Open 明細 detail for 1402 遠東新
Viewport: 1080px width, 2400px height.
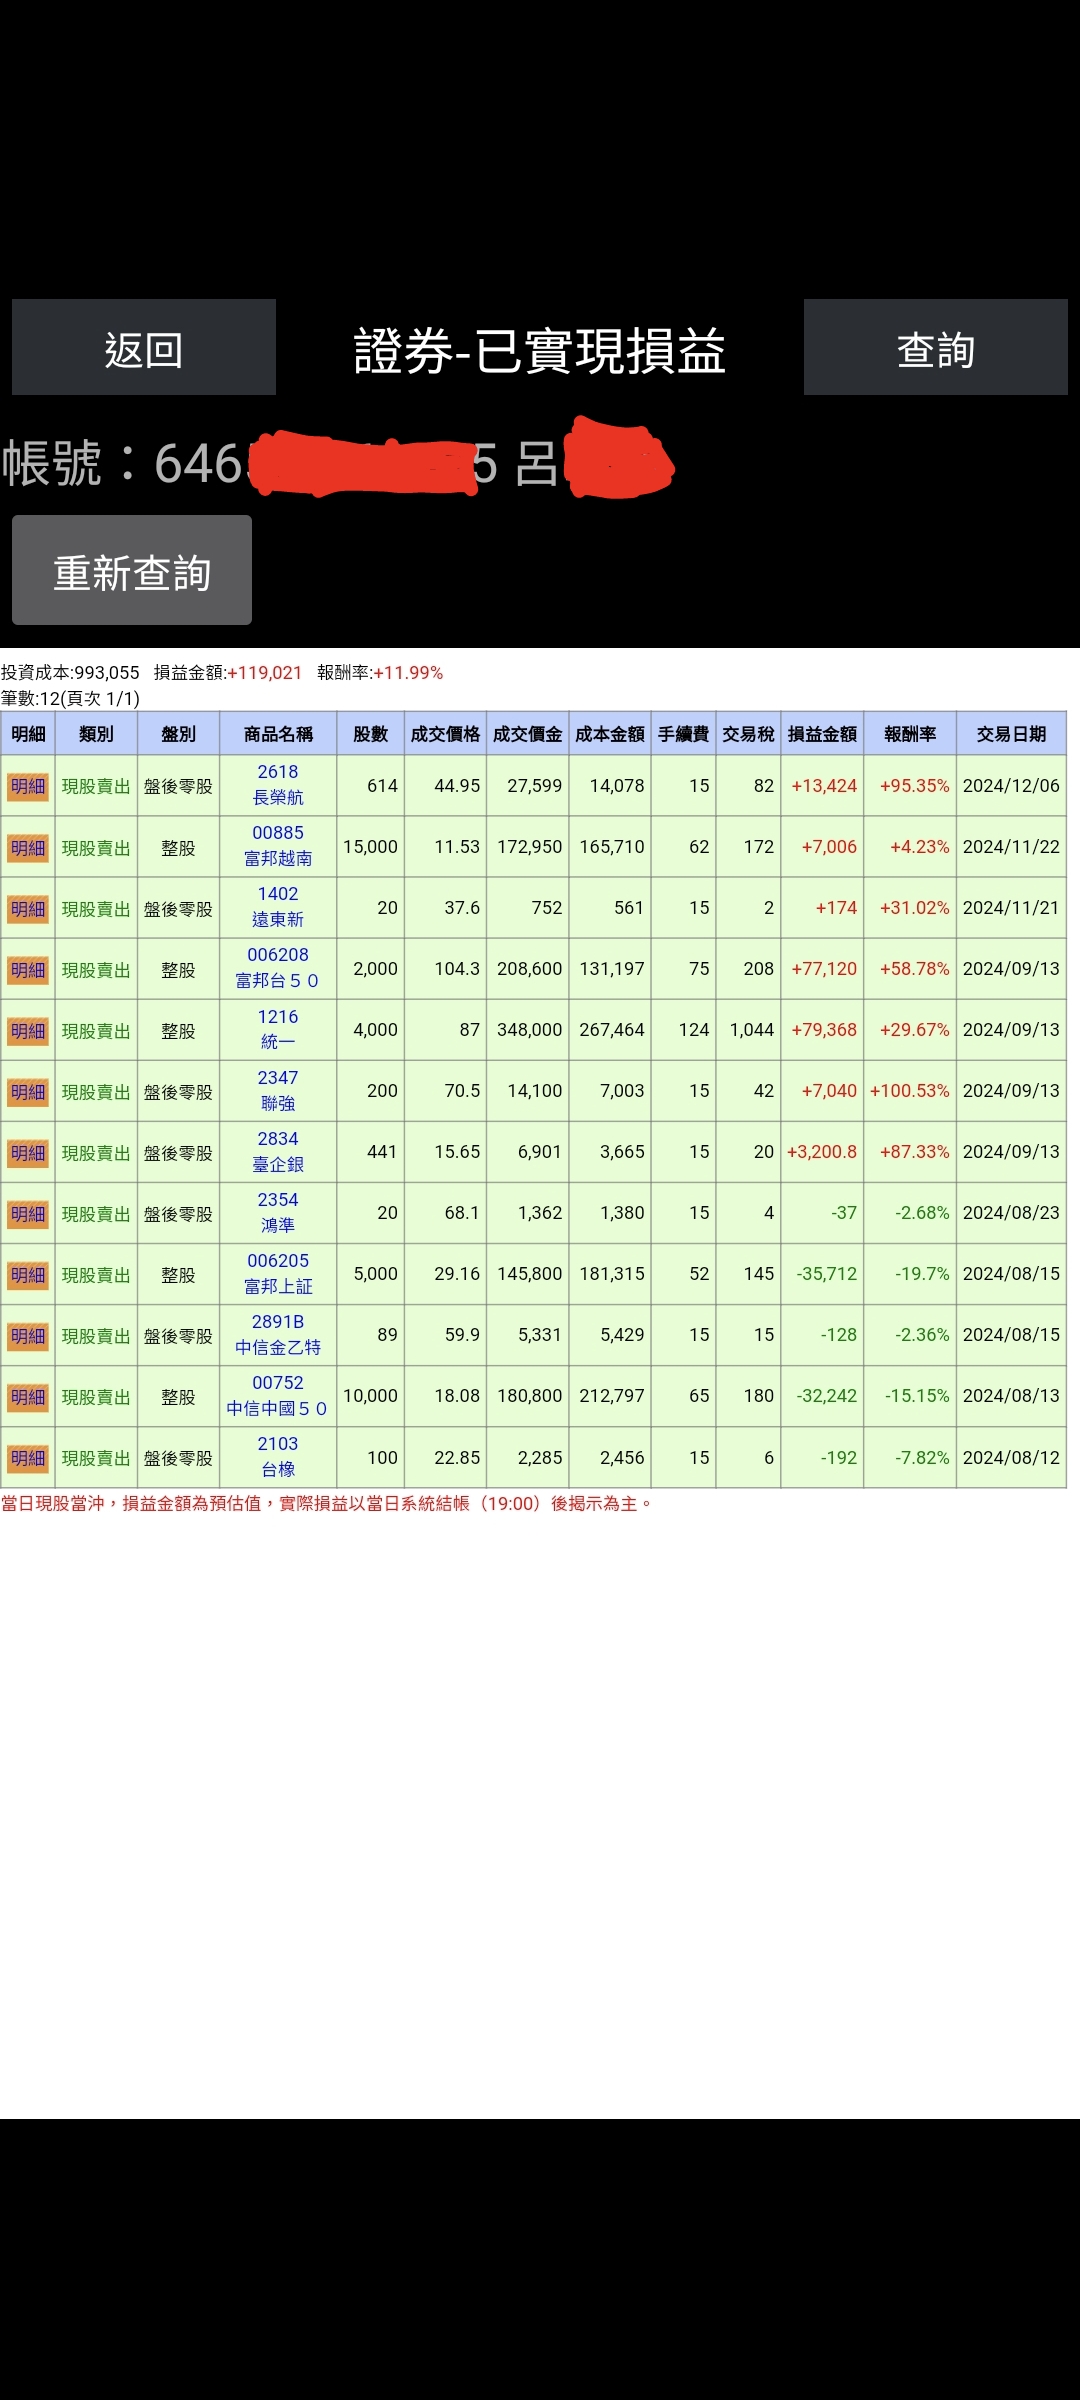pyautogui.click(x=28, y=909)
